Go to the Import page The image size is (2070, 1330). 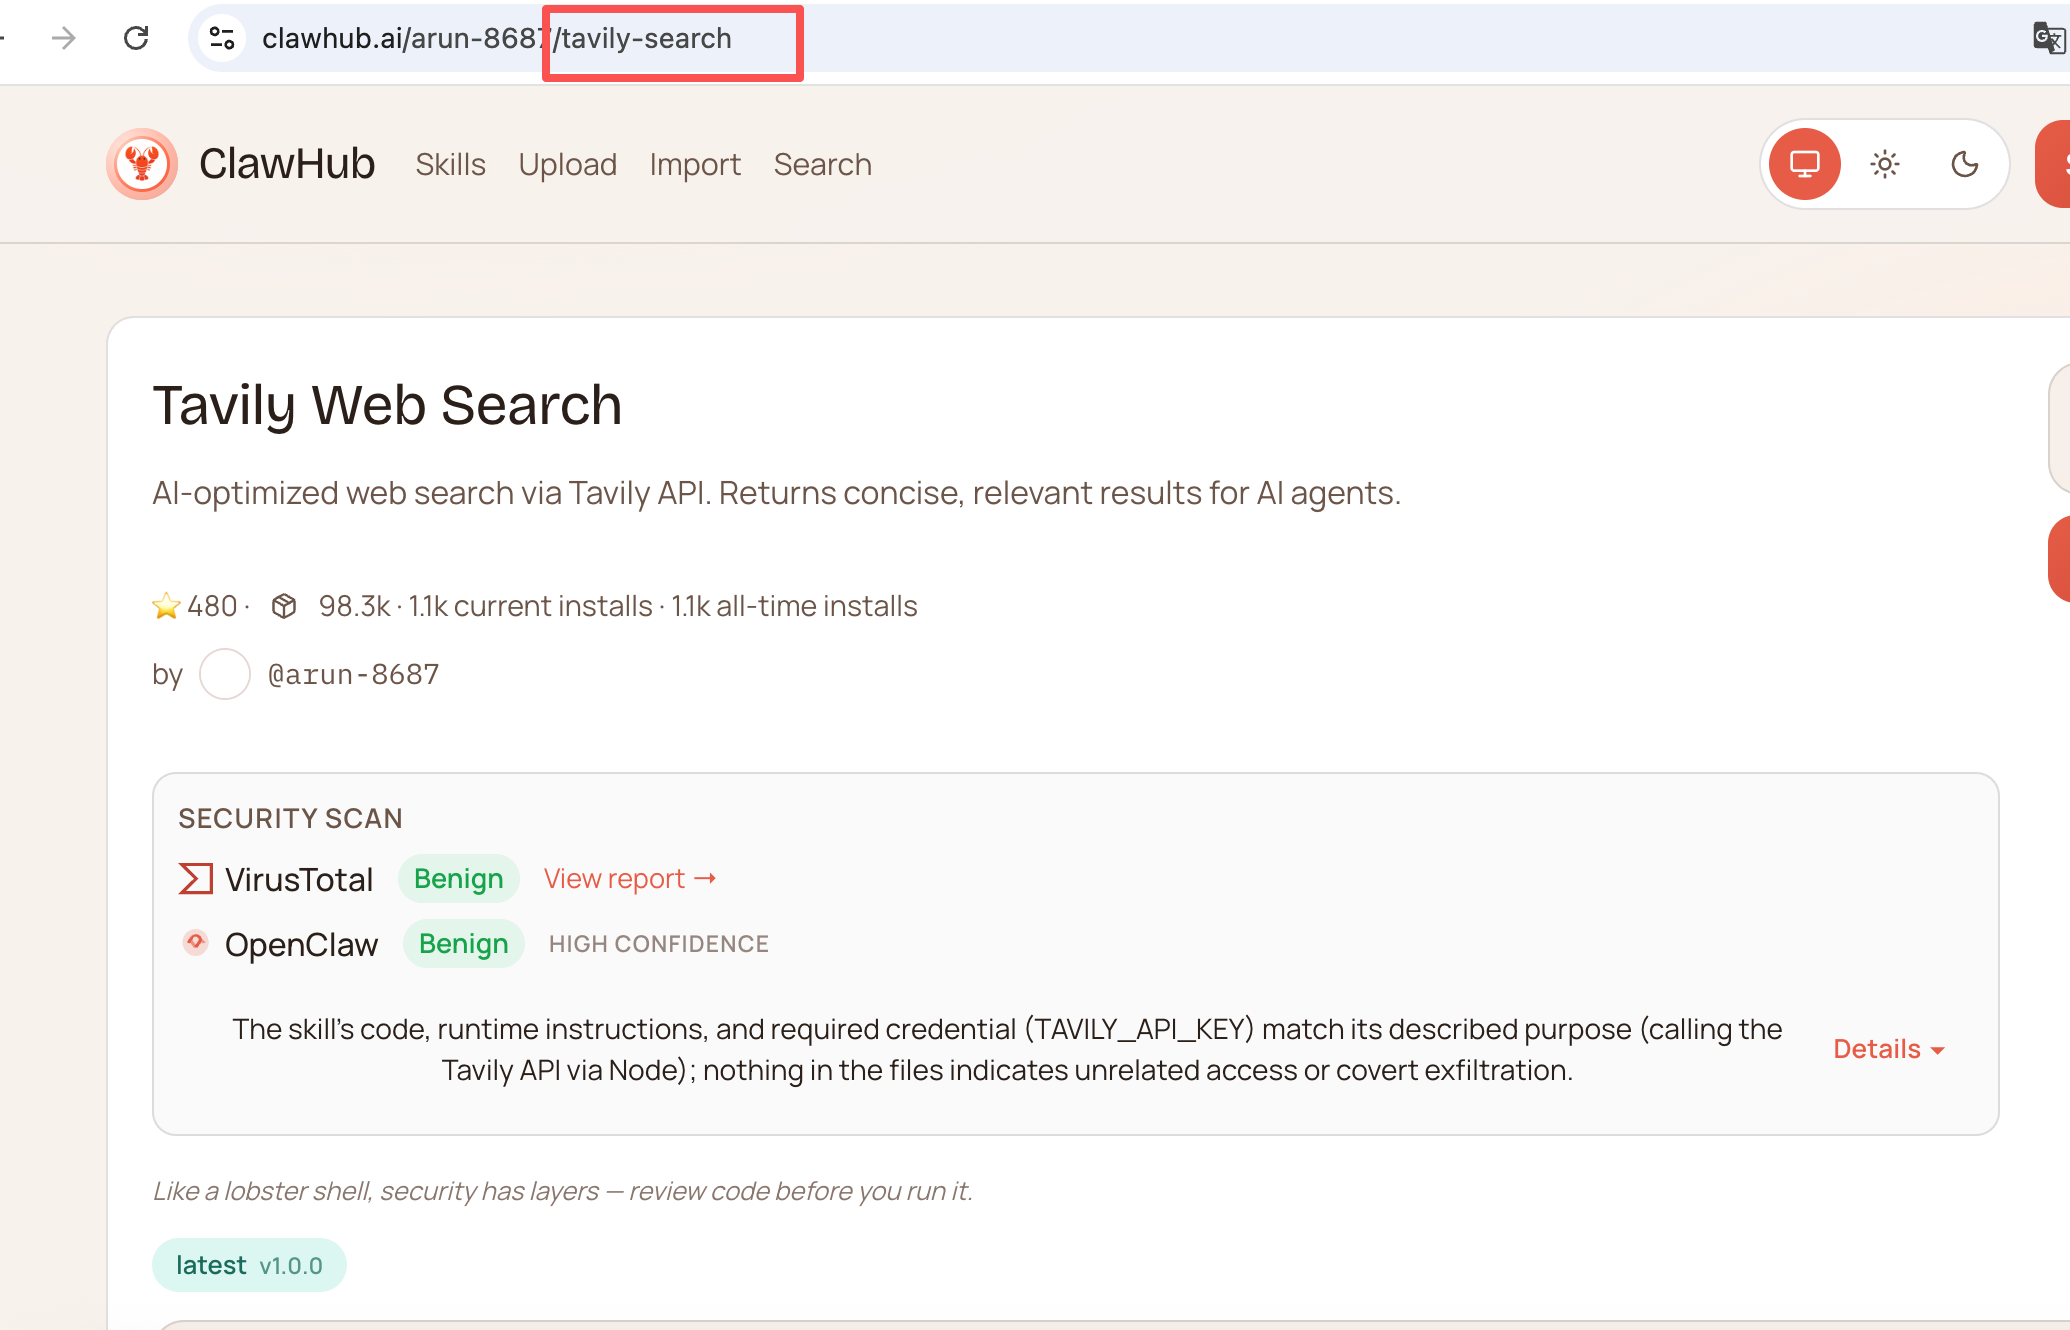pos(695,164)
